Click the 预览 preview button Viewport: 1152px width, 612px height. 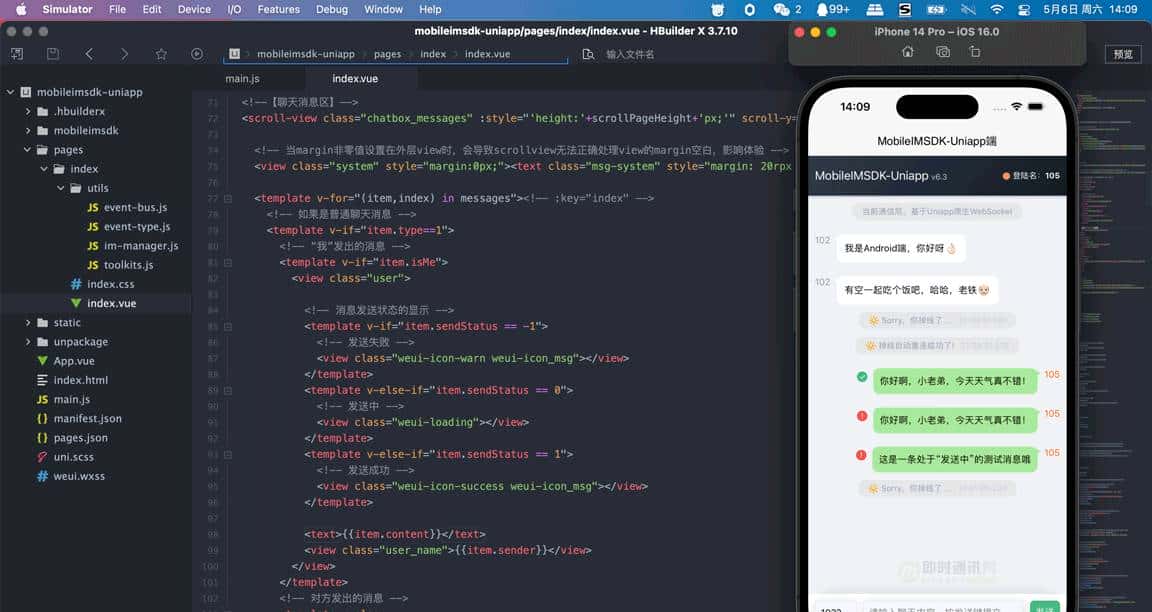1123,54
